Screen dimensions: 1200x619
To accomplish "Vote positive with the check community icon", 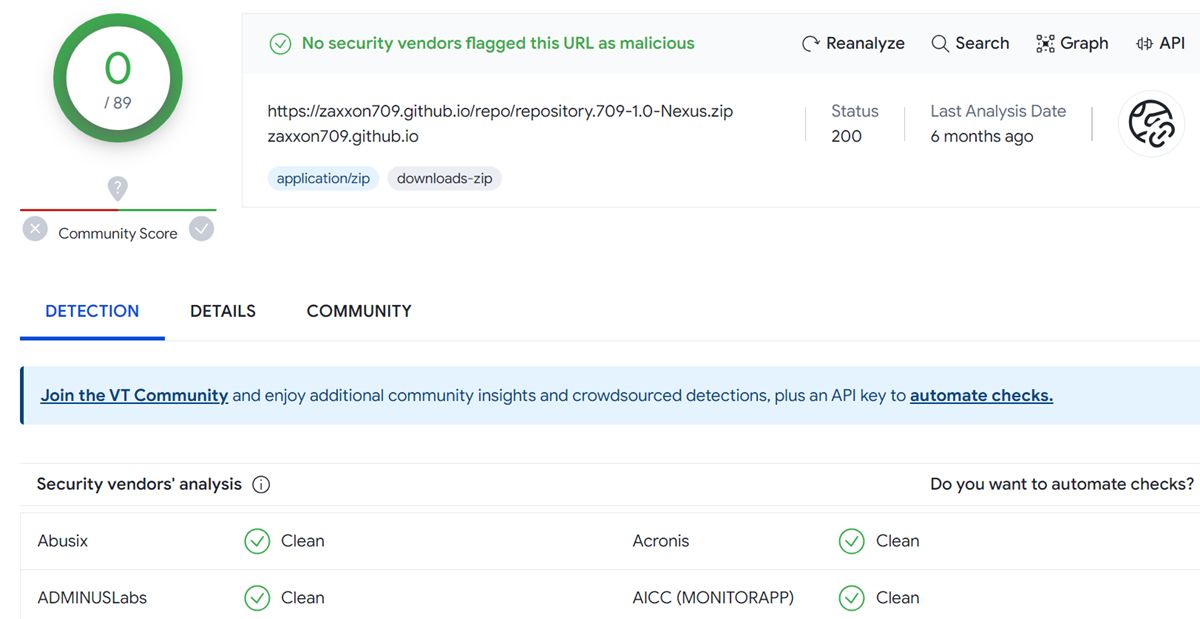I will click(x=202, y=230).
